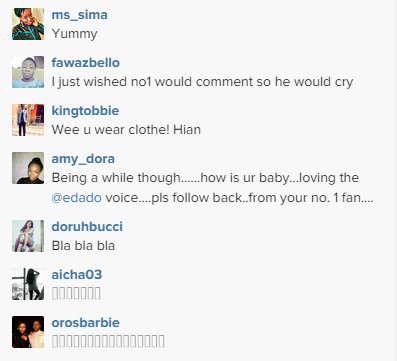Click fawazbello's 'I just wished' comment text
The height and width of the screenshot is (361, 397).
pos(202,82)
